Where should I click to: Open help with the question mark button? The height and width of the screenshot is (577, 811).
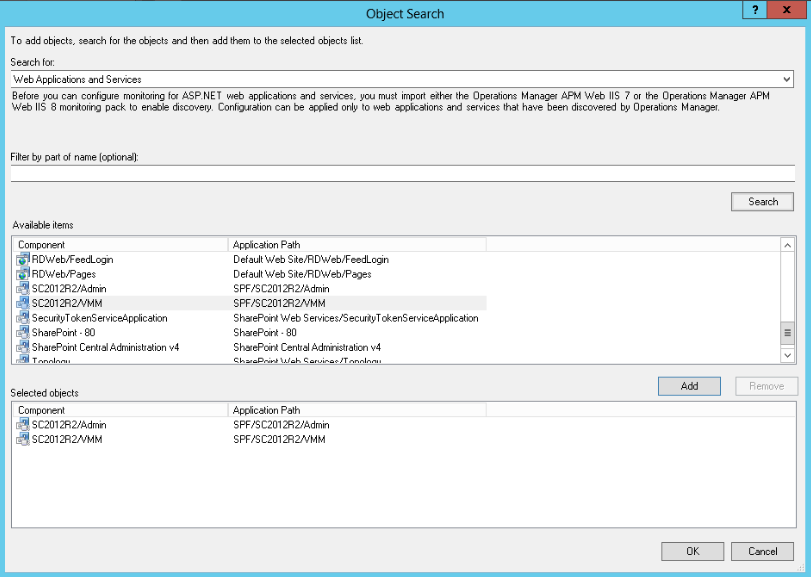tap(755, 9)
